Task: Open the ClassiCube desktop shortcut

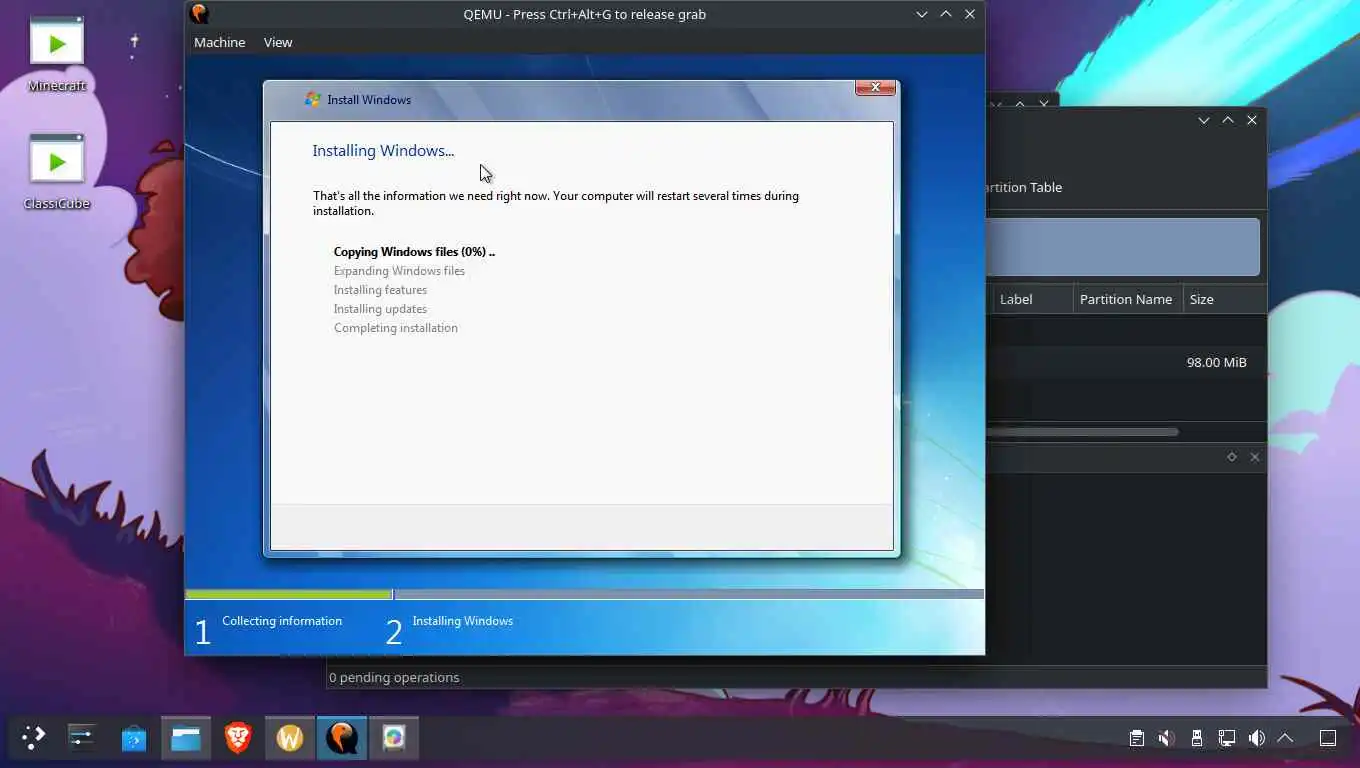Action: coord(57,172)
